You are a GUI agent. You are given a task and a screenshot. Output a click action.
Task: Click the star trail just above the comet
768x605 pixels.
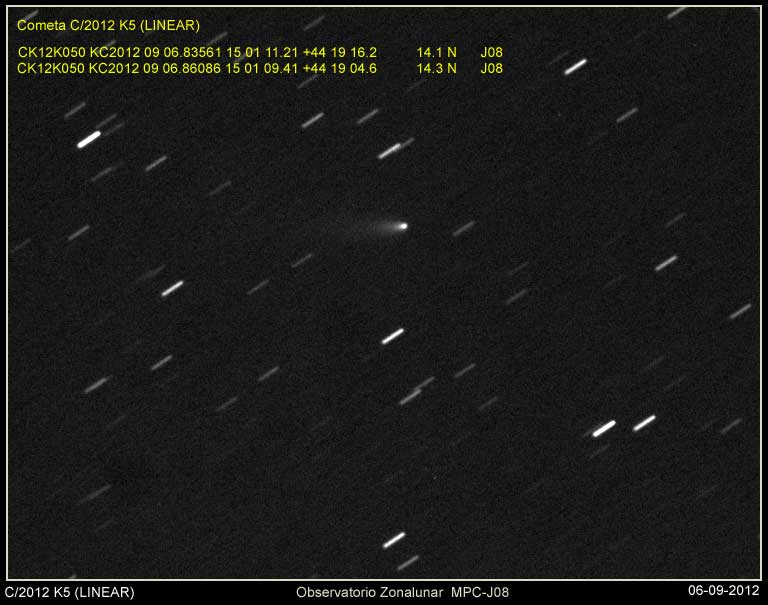[x=390, y=151]
